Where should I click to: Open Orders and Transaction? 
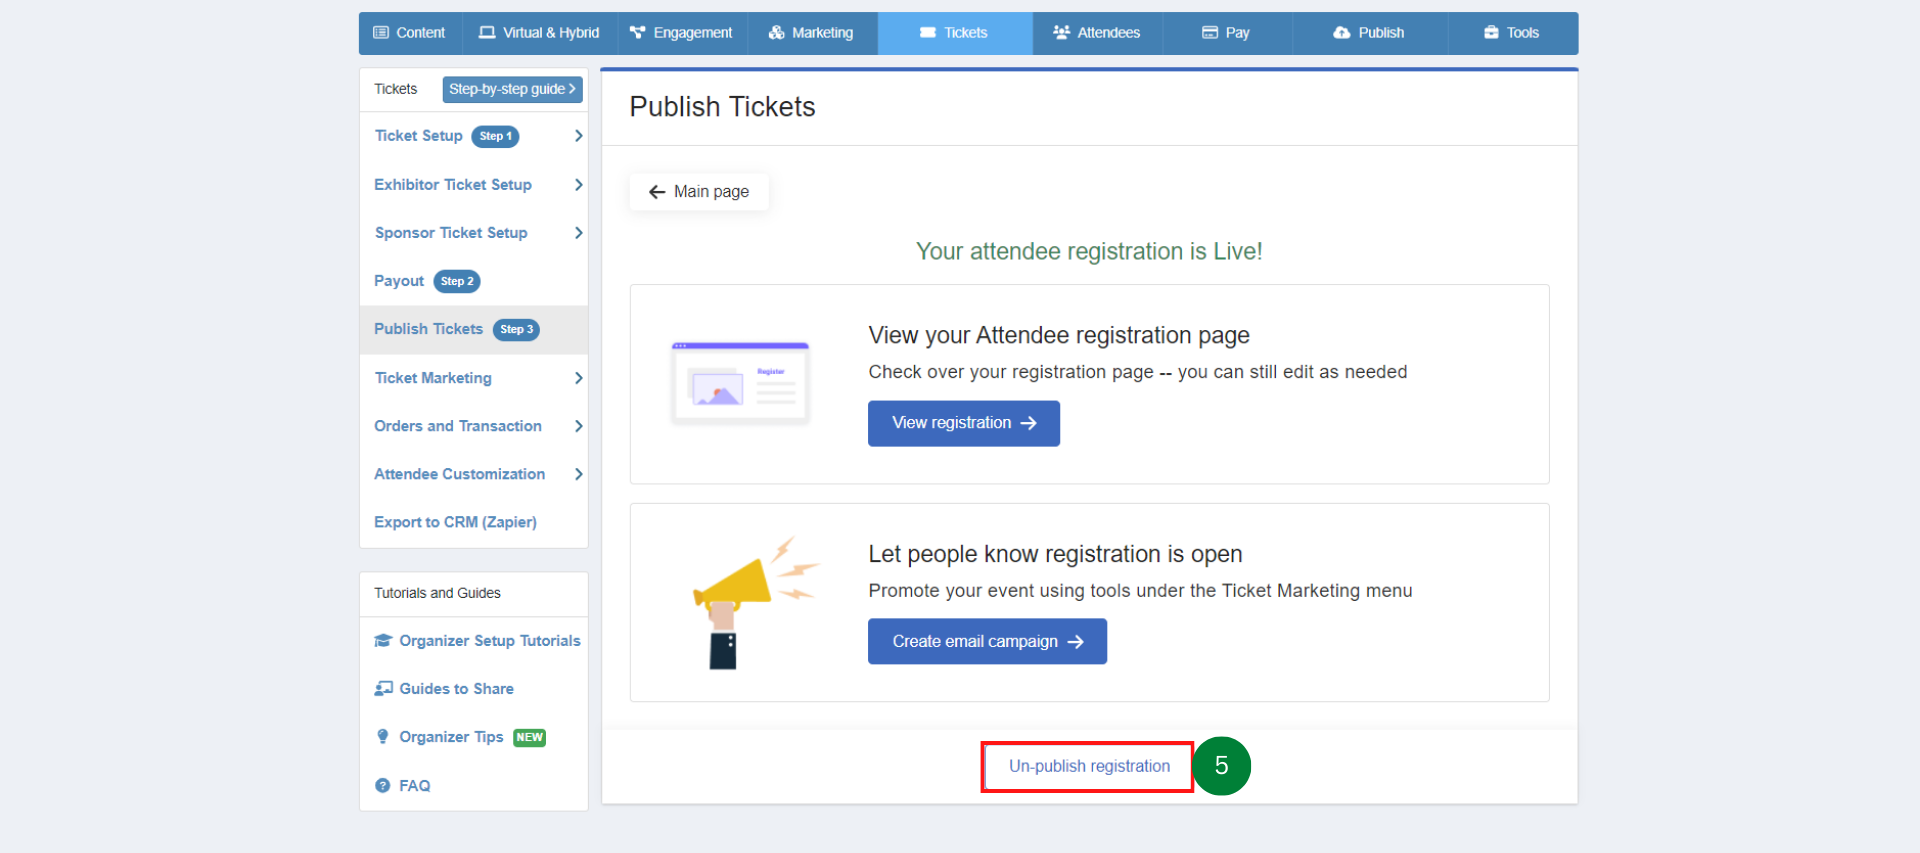click(x=458, y=426)
